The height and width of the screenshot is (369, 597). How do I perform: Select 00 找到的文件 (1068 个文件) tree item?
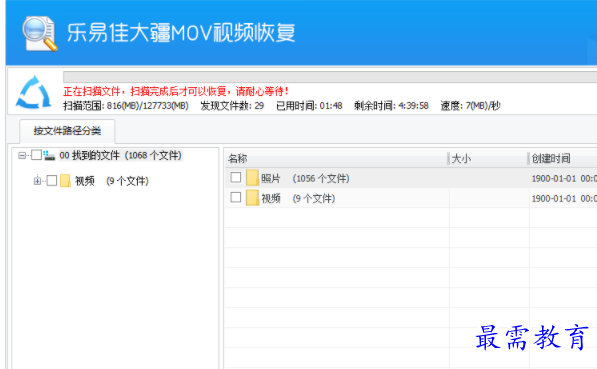pos(121,155)
